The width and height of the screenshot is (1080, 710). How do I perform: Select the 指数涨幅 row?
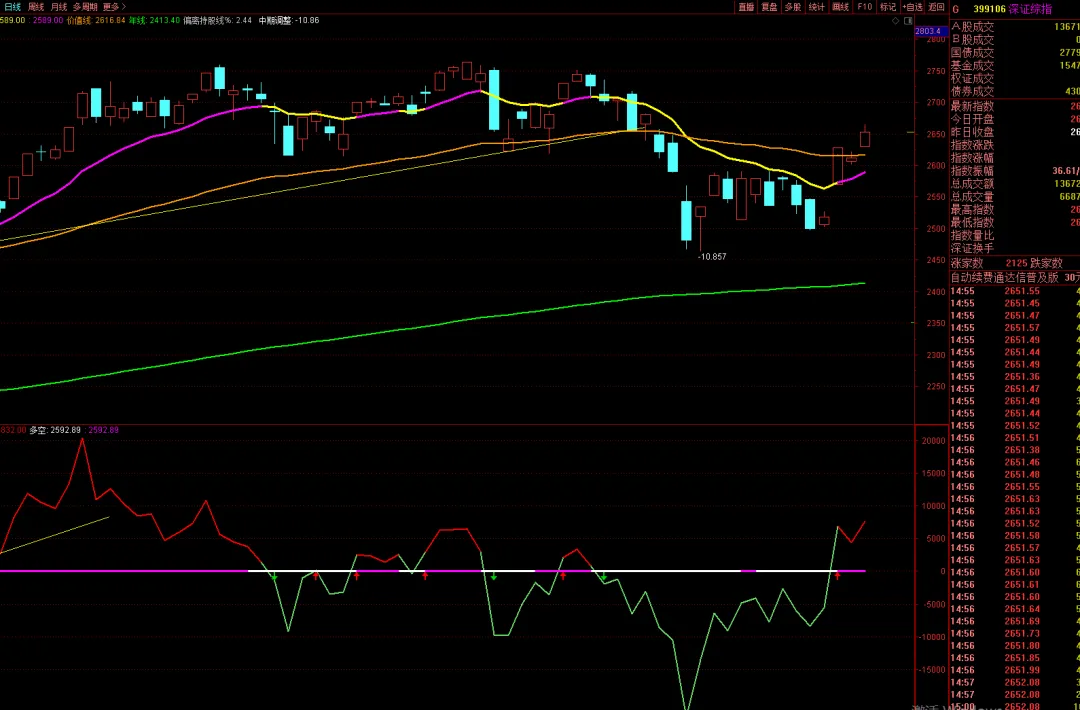click(1015, 158)
